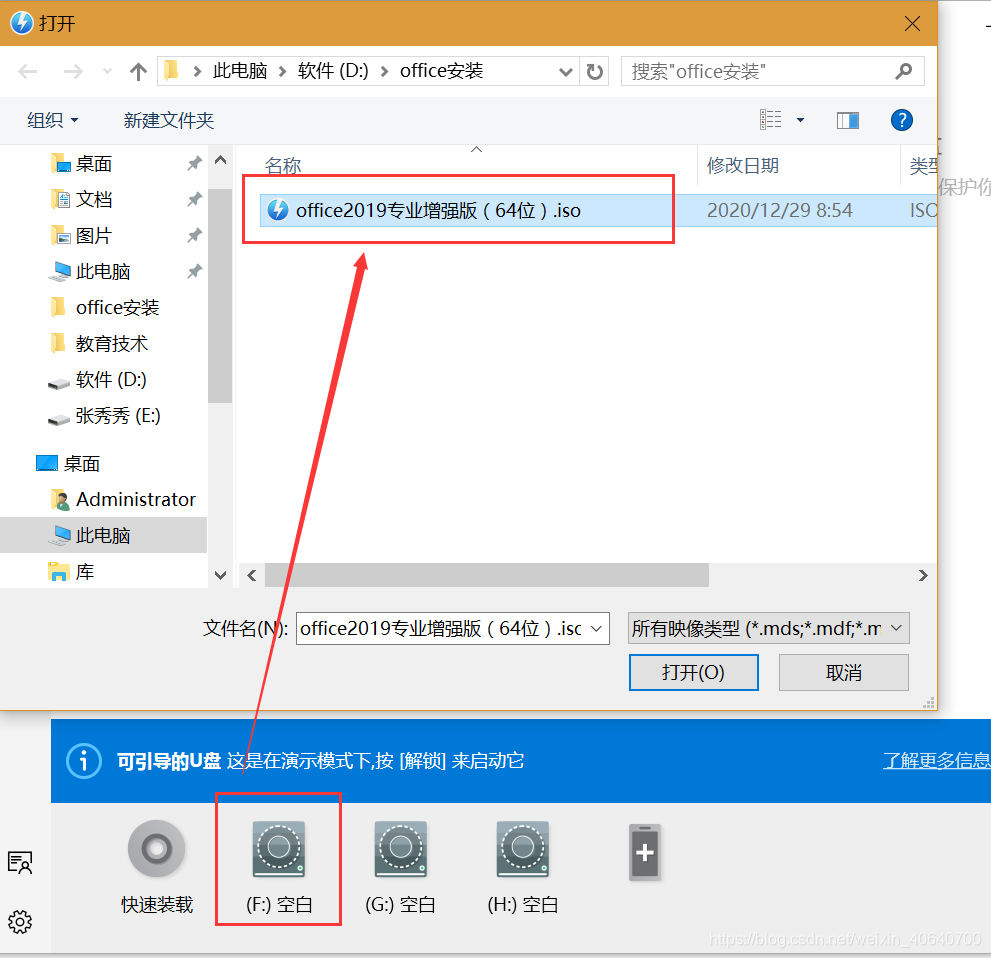Click the file list horizontal scrollbar thumb
This screenshot has height=958, width=991.
[487, 575]
